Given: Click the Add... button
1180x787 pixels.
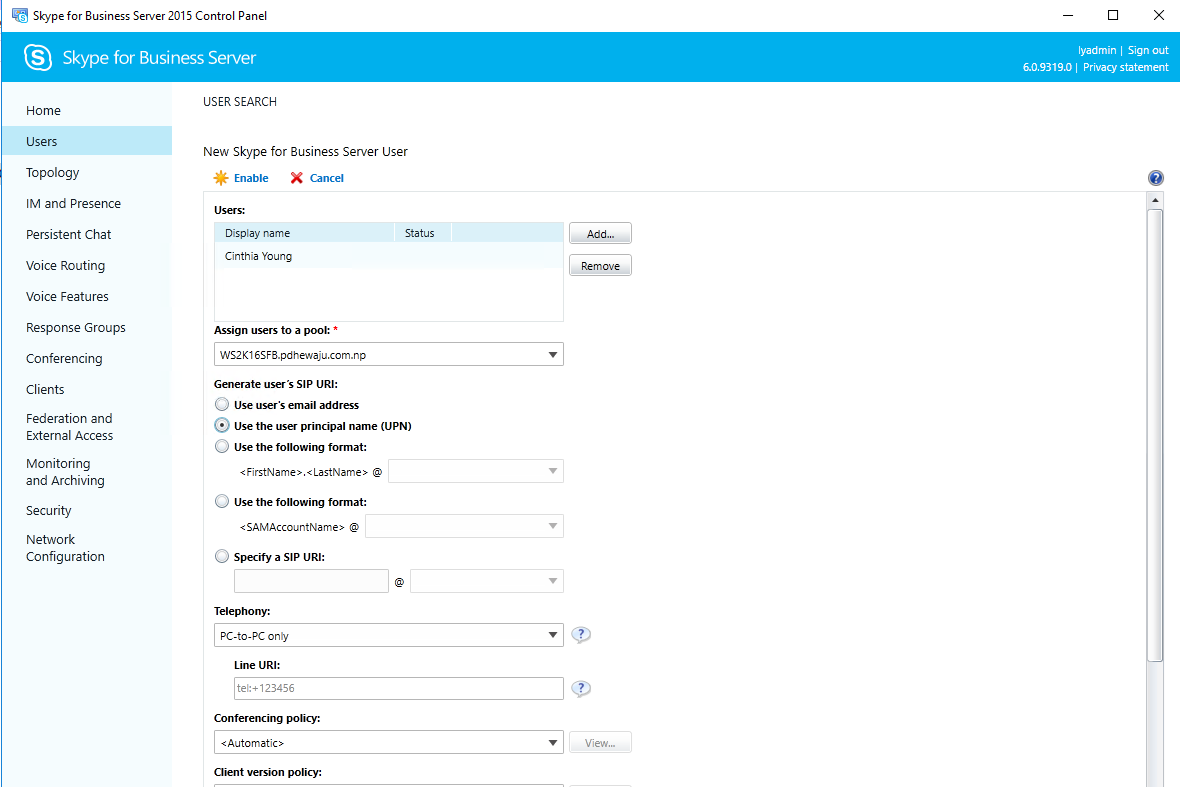Looking at the screenshot, I should (600, 233).
